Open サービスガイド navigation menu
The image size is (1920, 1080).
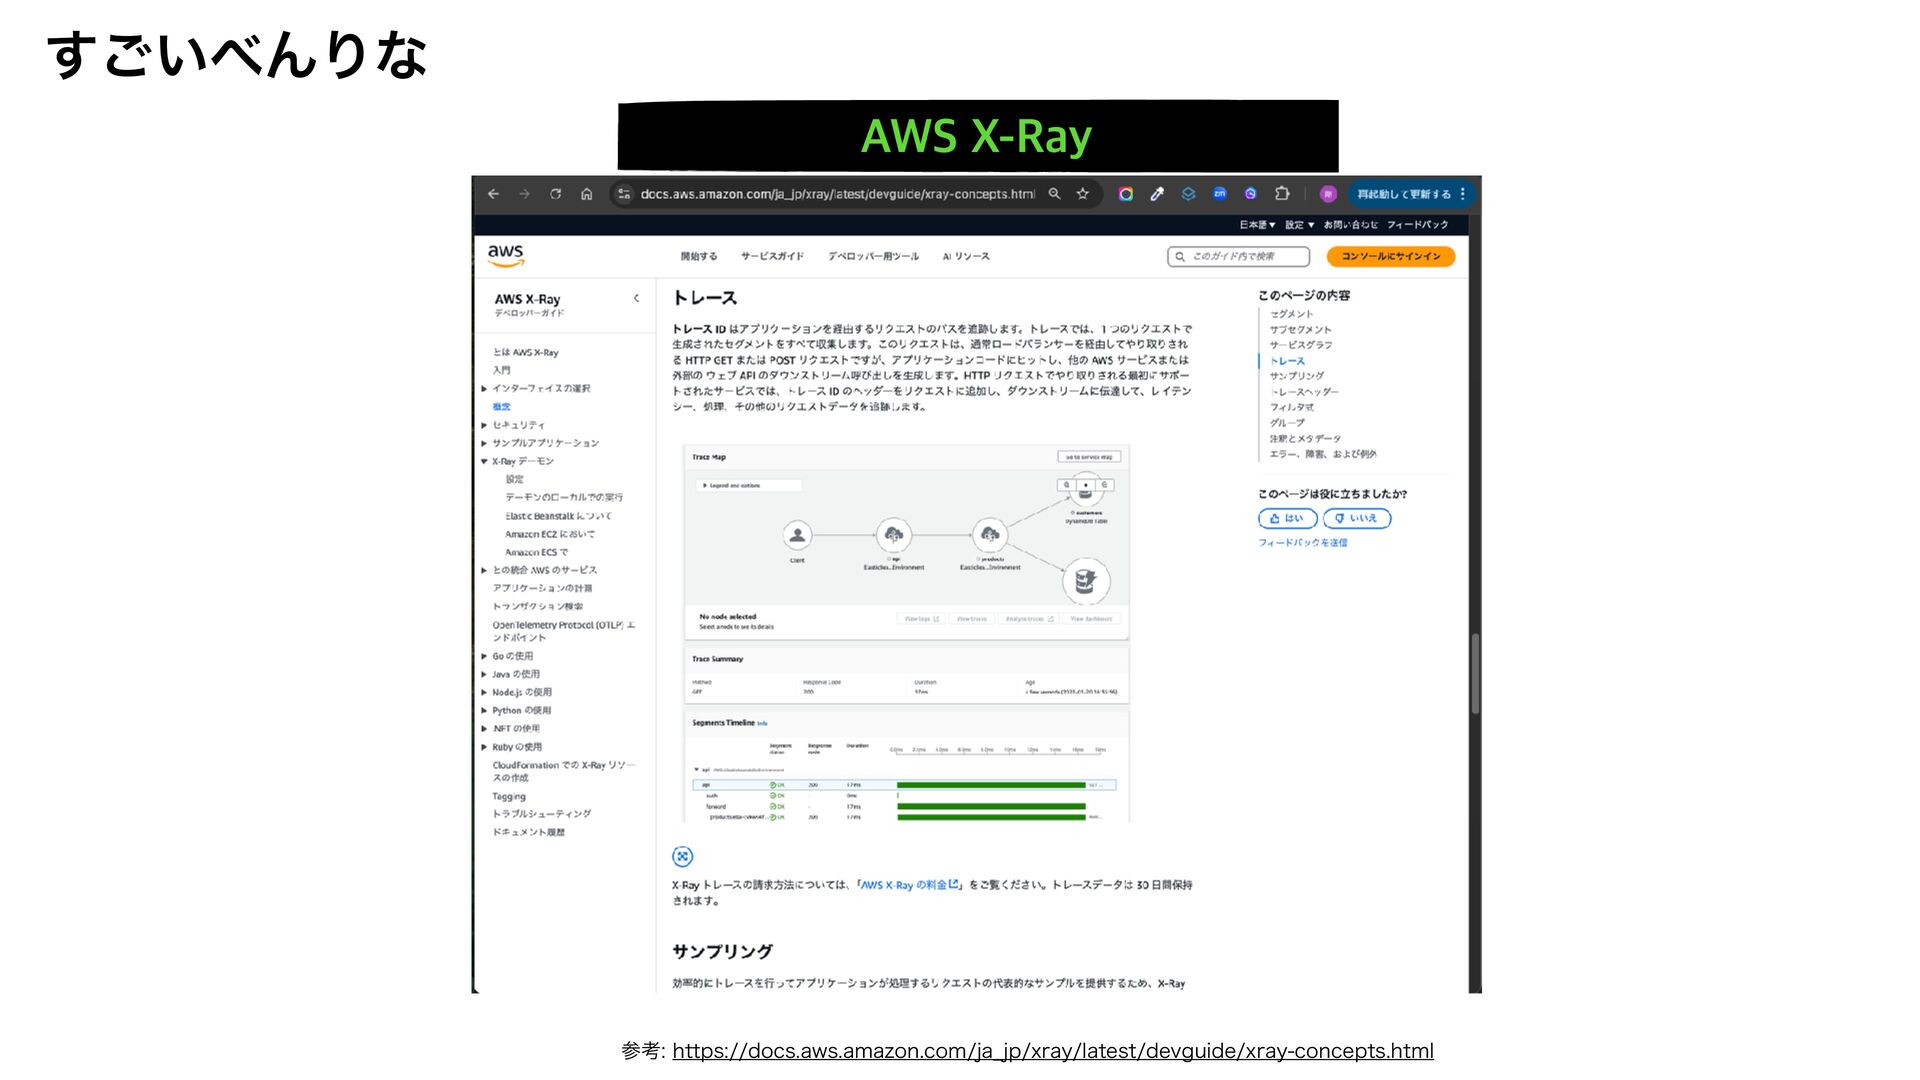[772, 257]
